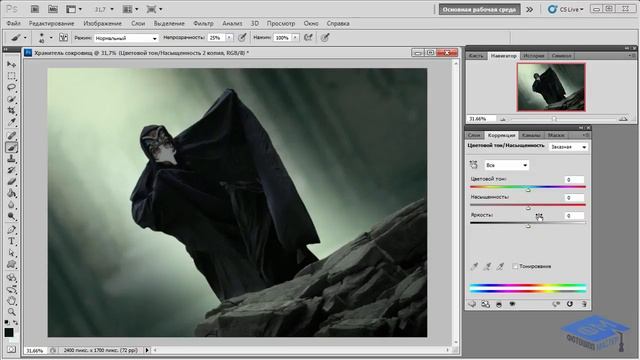Enable the Тонирование checkbox
The width and height of the screenshot is (640, 360).
(x=515, y=266)
